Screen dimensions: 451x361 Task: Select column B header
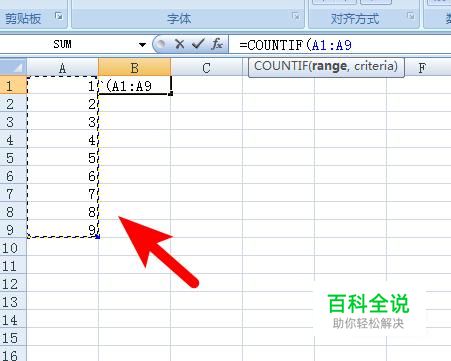135,67
